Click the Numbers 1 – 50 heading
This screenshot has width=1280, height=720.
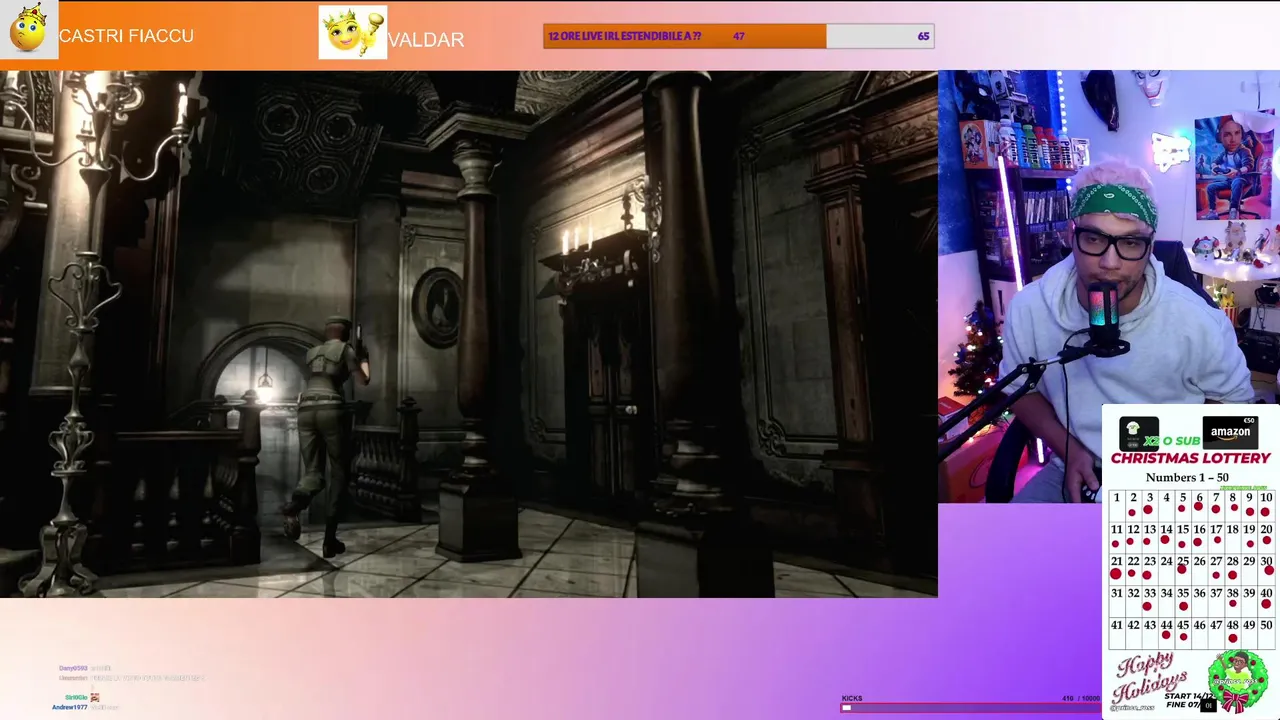pos(1187,477)
